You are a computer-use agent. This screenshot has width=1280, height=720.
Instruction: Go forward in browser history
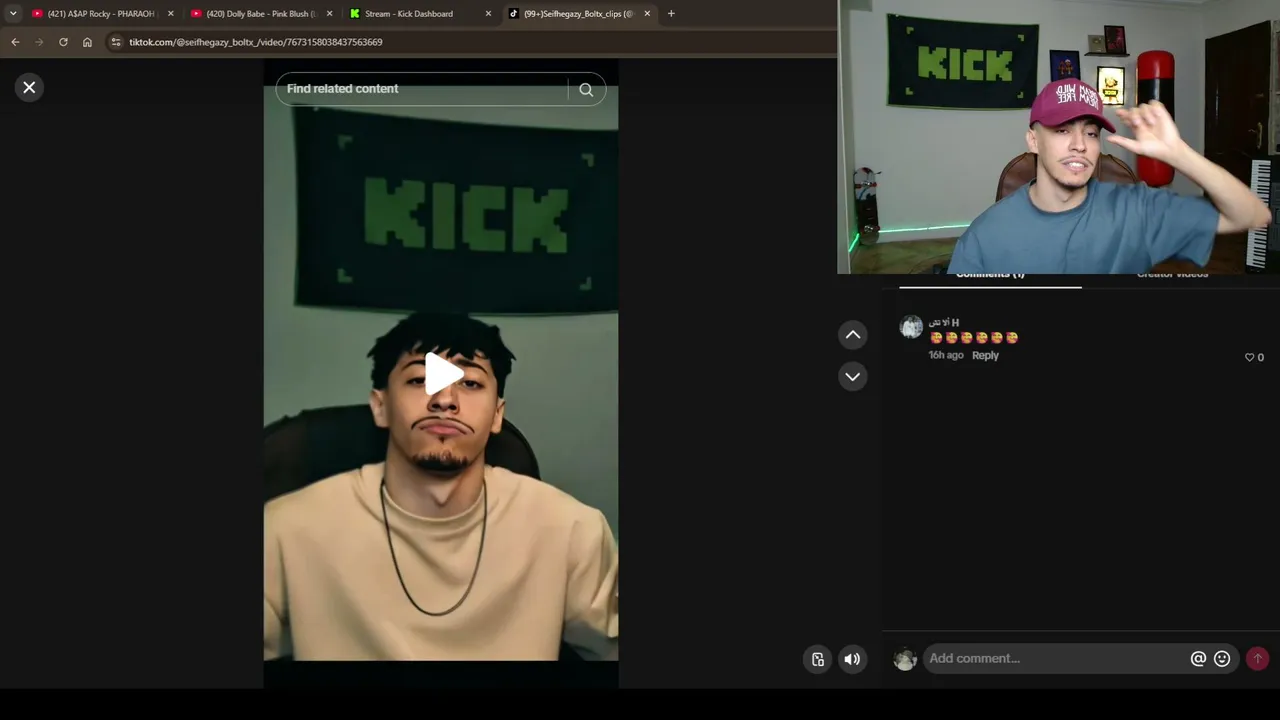tap(39, 42)
